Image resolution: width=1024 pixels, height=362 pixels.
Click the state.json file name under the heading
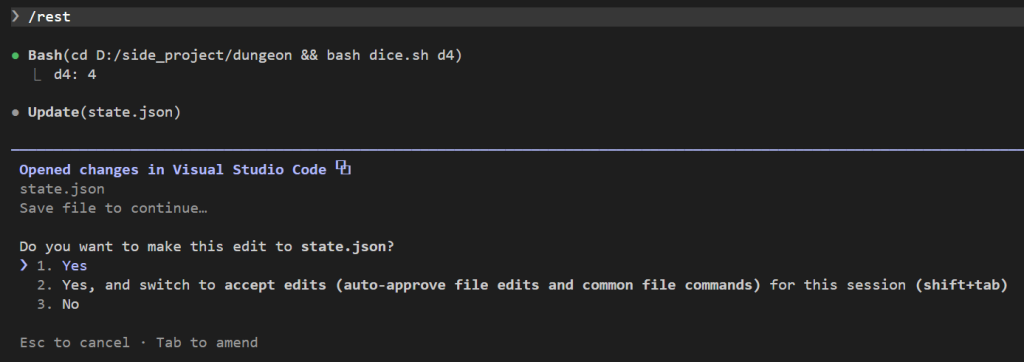pos(62,189)
